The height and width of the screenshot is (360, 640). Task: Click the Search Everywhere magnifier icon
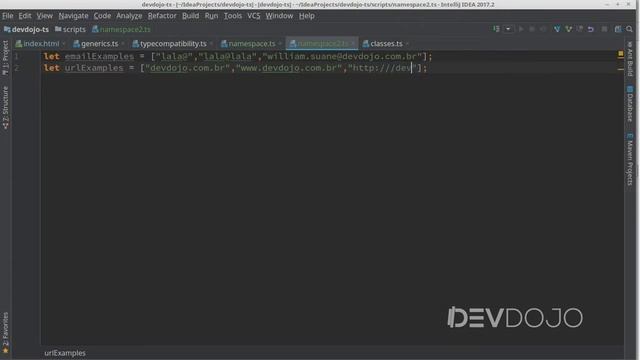click(x=629, y=29)
